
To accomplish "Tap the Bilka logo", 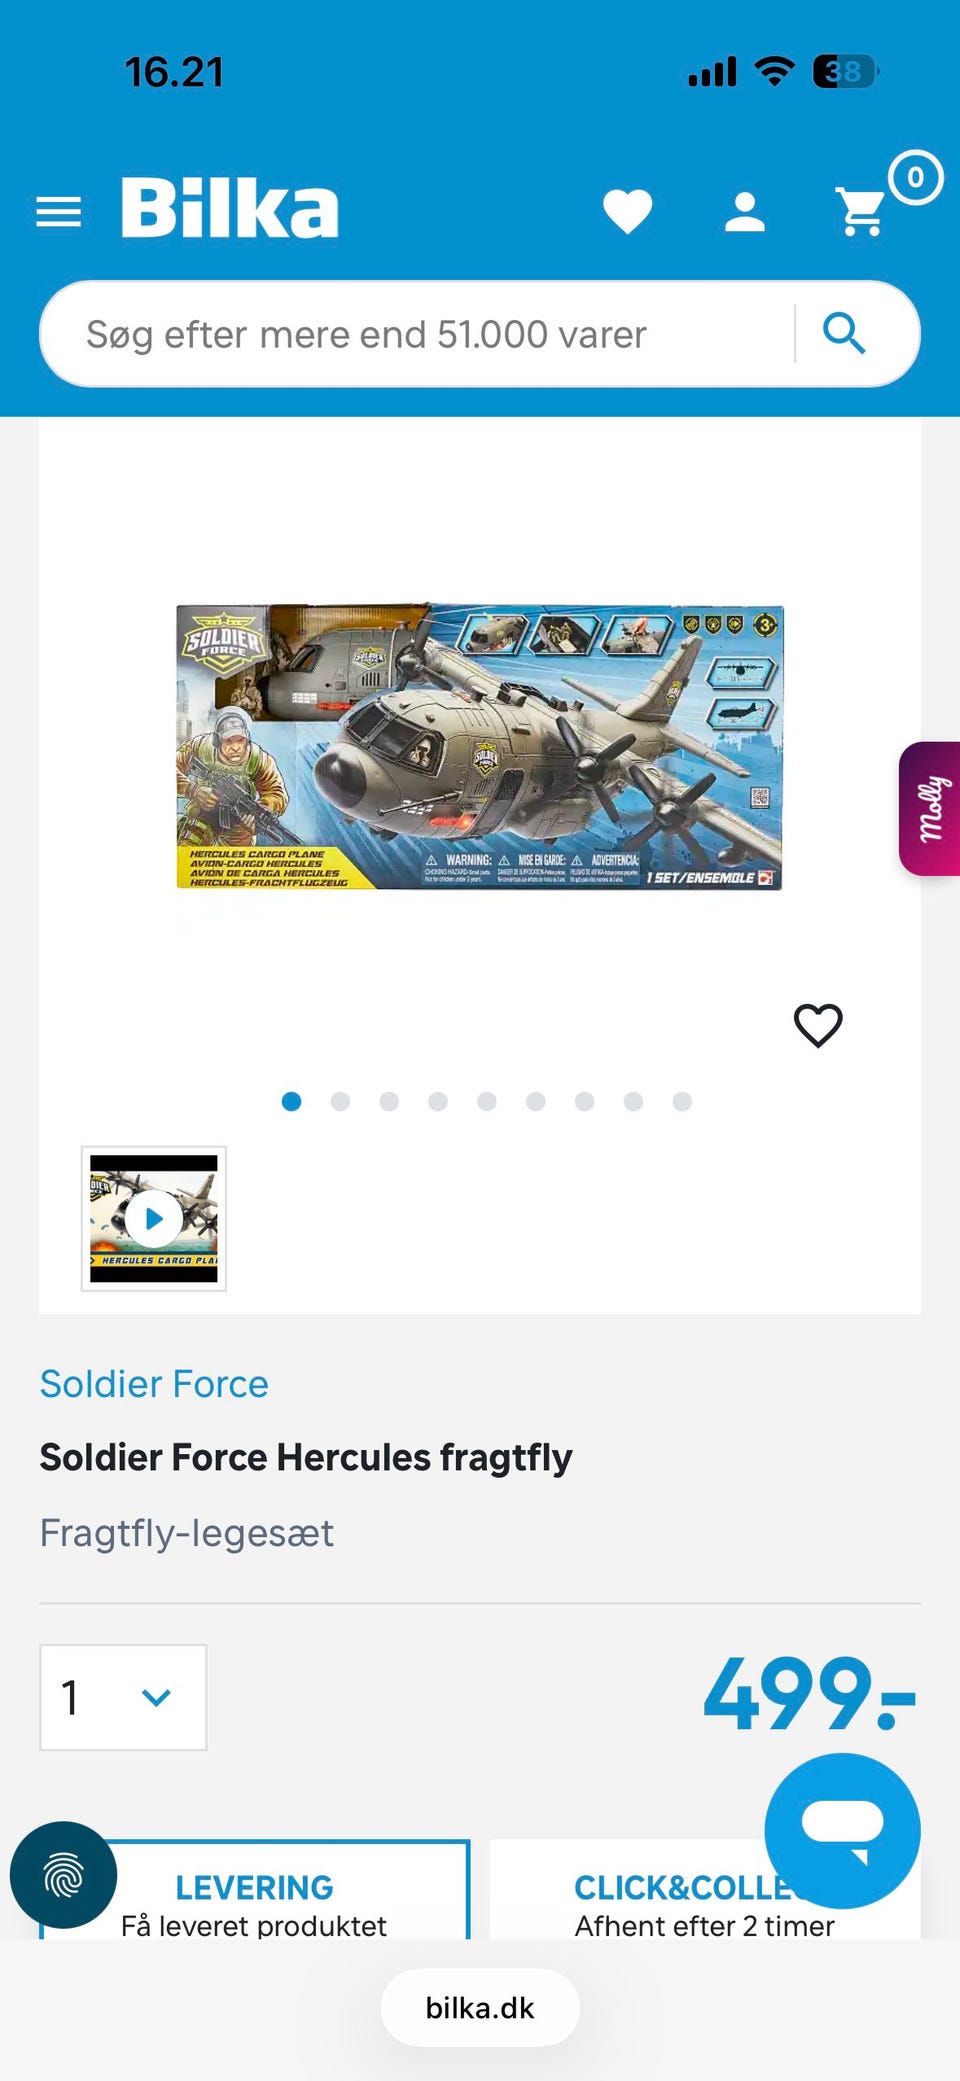I will (230, 208).
